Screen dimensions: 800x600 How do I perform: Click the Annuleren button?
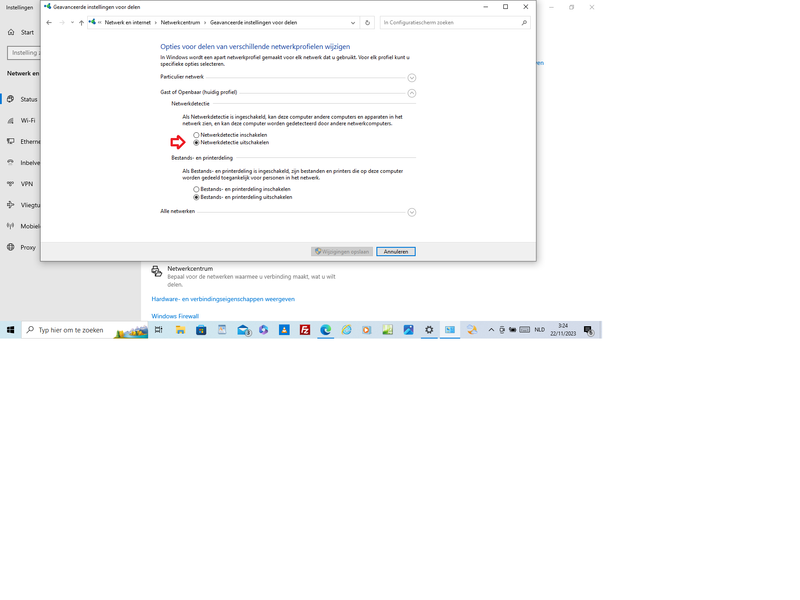coord(396,252)
